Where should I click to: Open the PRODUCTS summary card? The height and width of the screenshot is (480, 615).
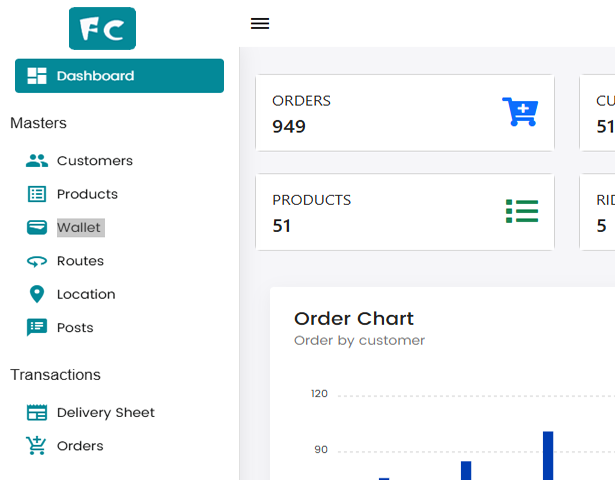[x=405, y=212]
